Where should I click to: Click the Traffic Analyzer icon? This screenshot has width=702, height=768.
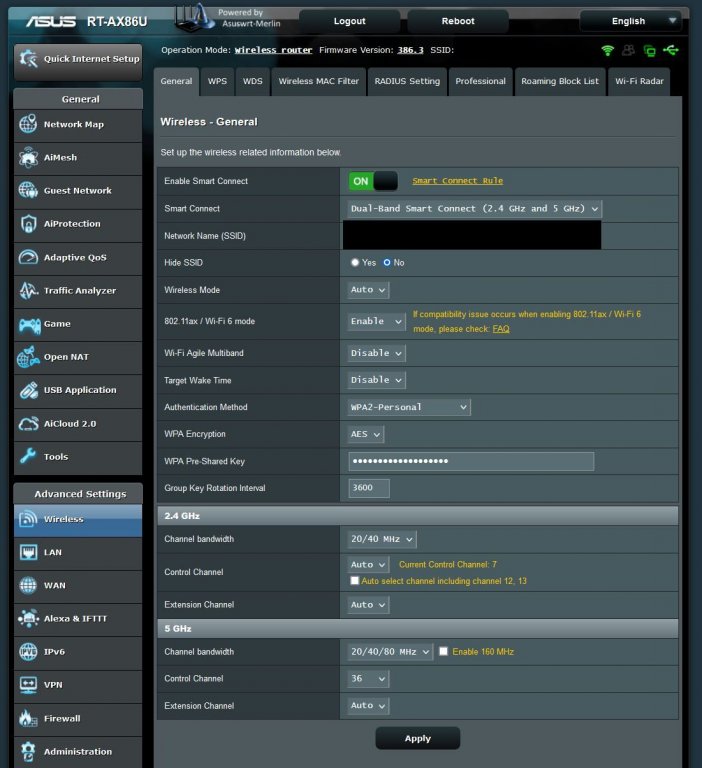point(28,290)
